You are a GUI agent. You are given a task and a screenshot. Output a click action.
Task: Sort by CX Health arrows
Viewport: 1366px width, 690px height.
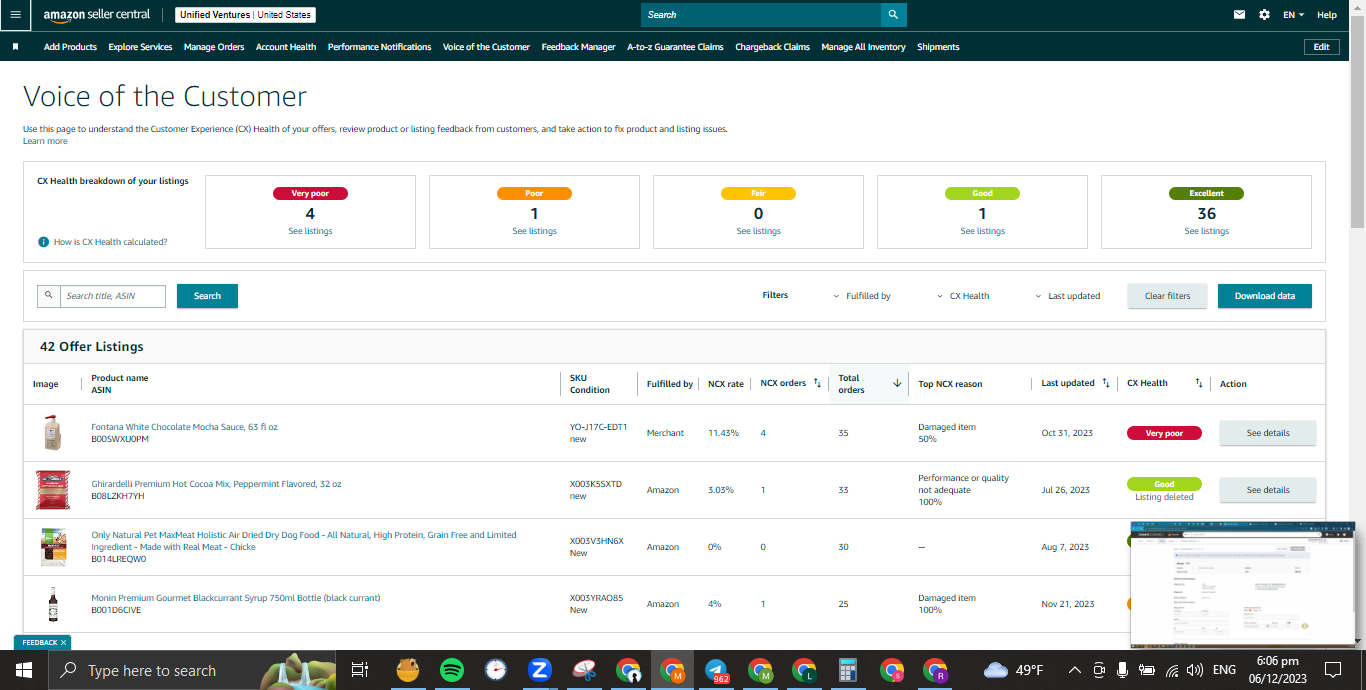click(1198, 383)
